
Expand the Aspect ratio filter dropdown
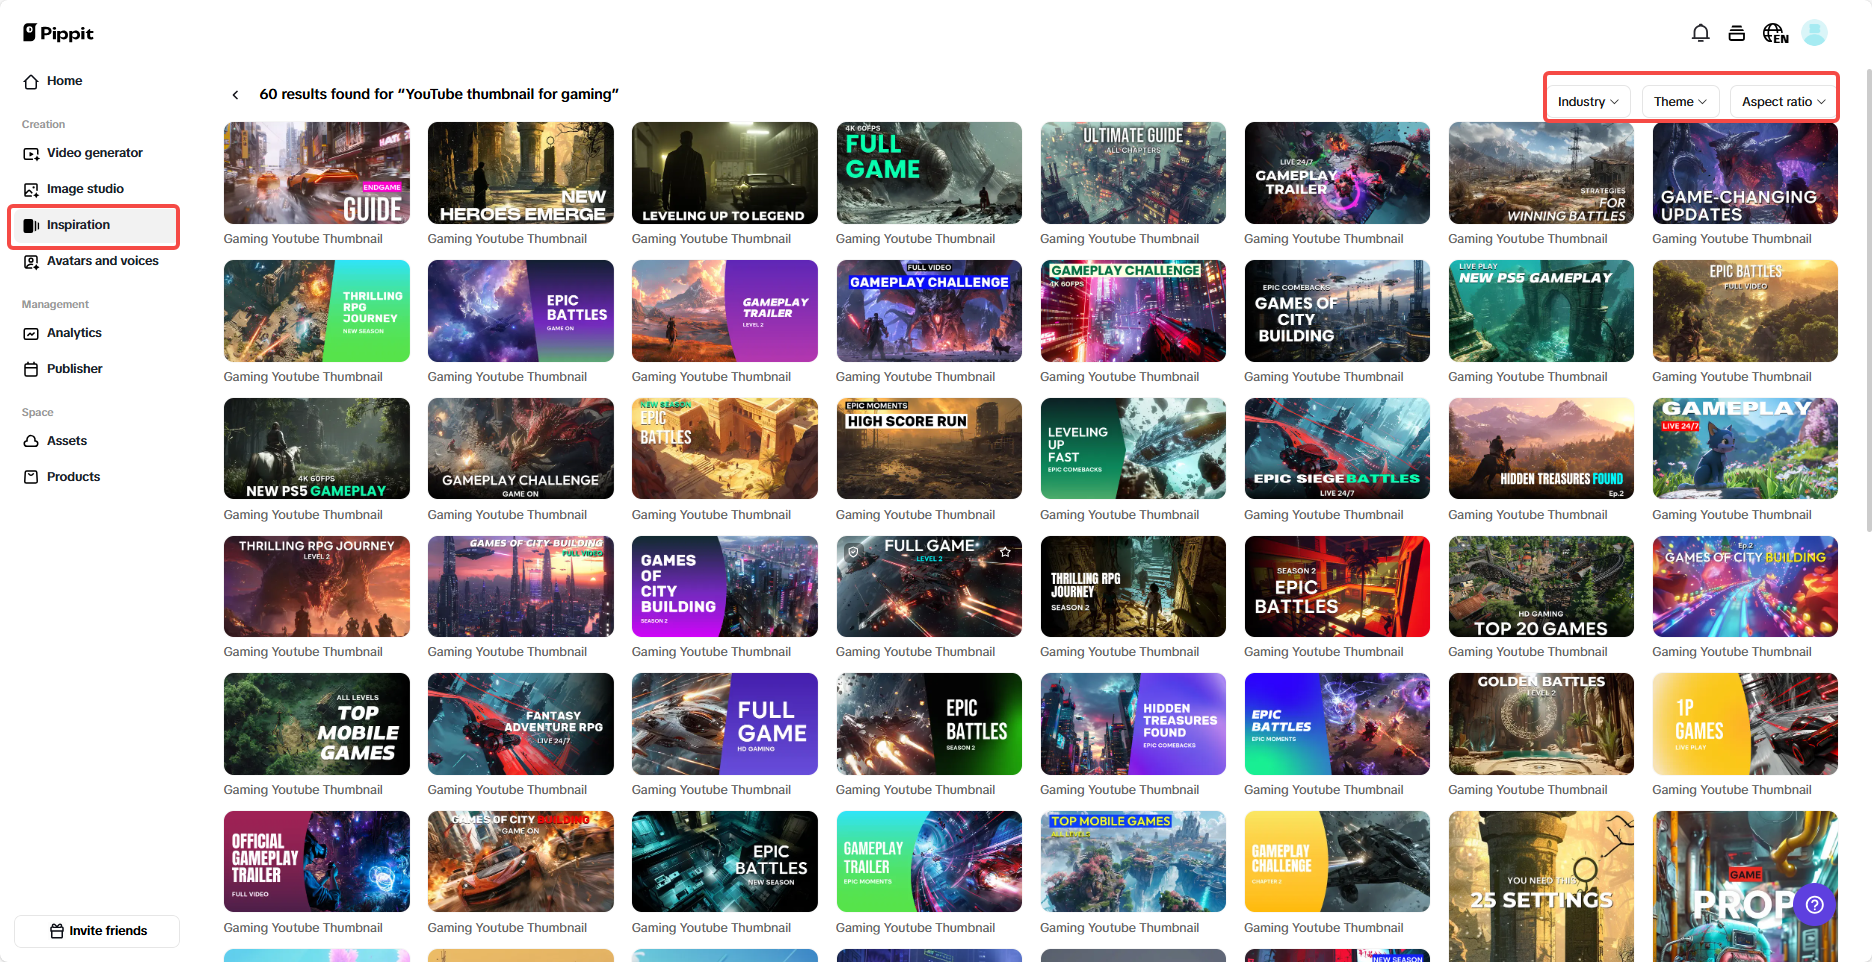click(x=1783, y=102)
